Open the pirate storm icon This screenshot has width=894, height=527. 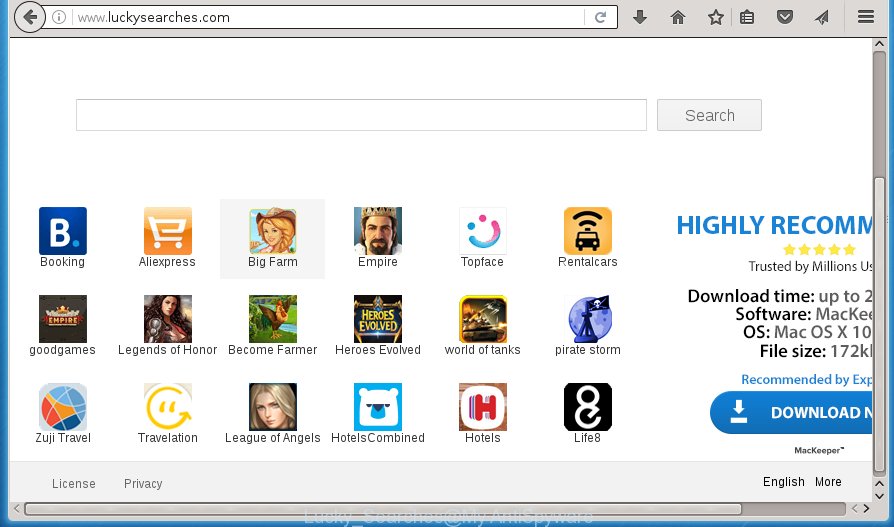point(587,319)
